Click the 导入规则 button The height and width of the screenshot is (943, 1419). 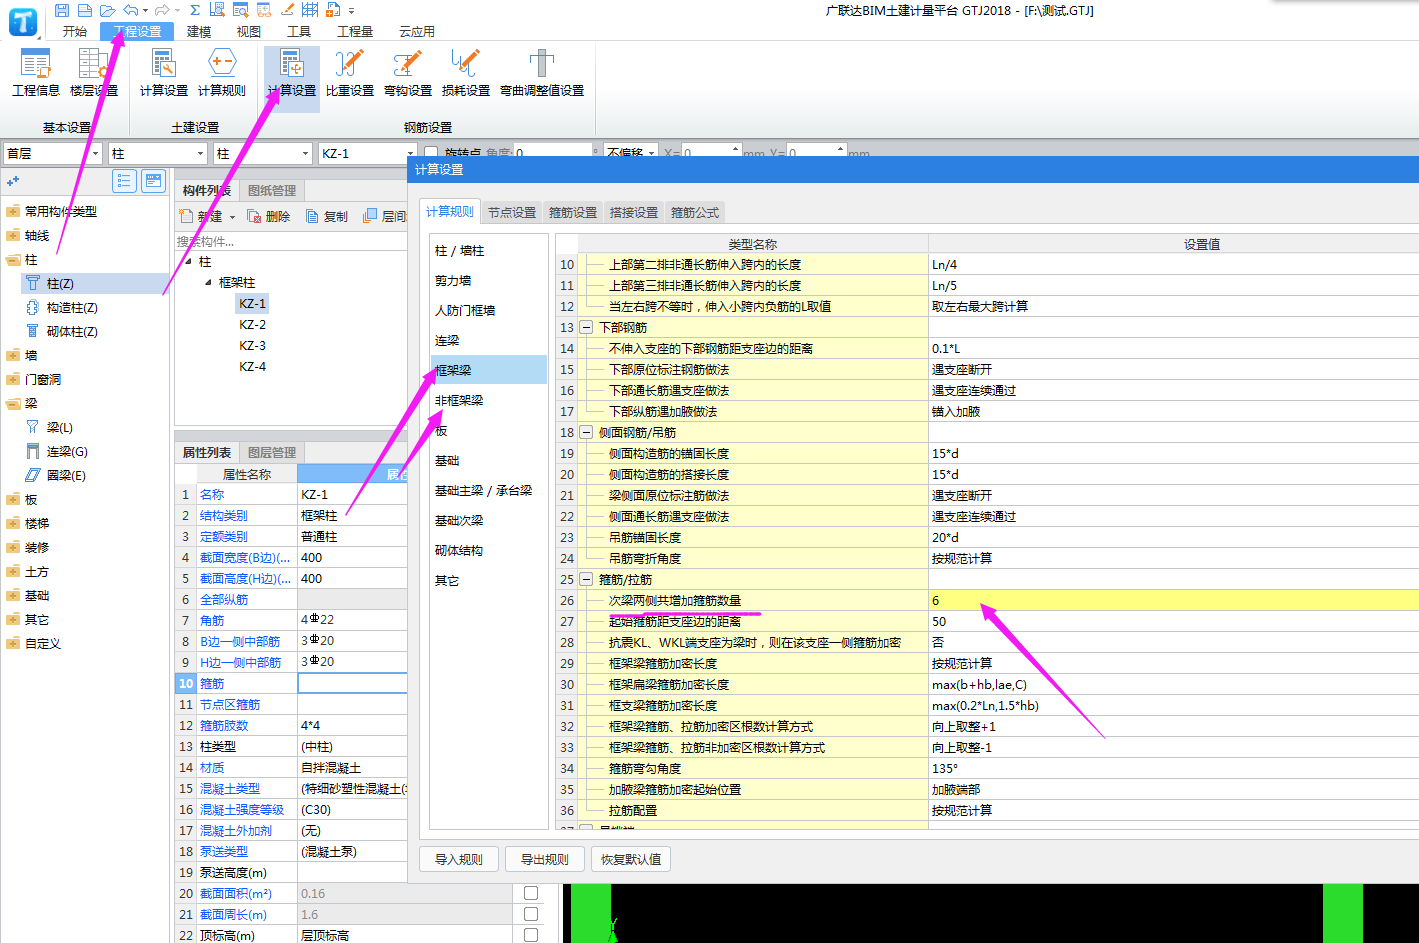[459, 859]
